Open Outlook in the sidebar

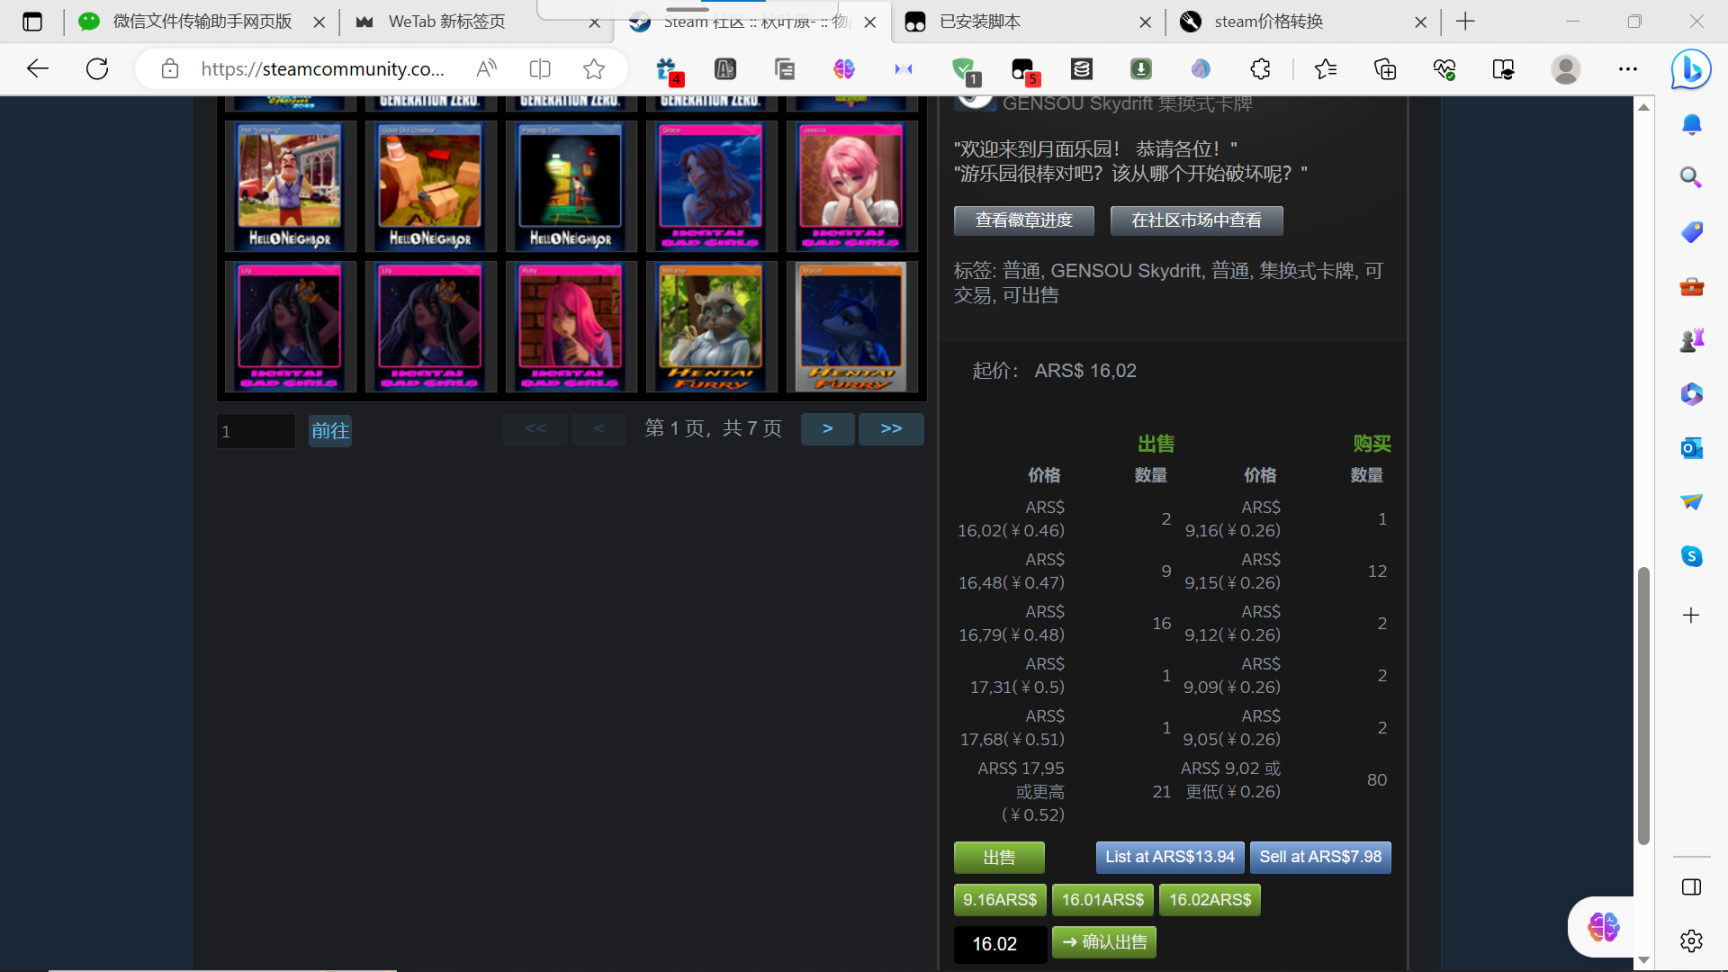1691,448
